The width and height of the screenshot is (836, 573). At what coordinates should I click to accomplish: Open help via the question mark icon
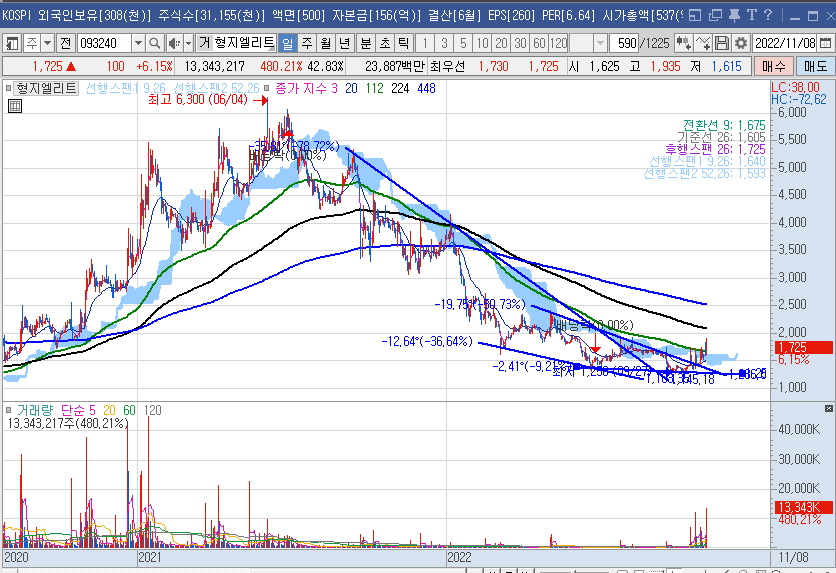[768, 15]
